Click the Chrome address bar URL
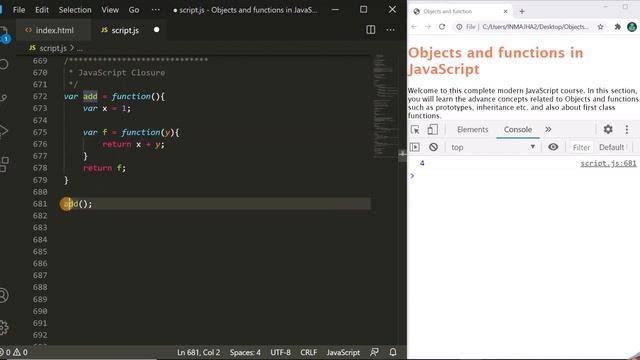The image size is (640, 360). click(x=536, y=27)
